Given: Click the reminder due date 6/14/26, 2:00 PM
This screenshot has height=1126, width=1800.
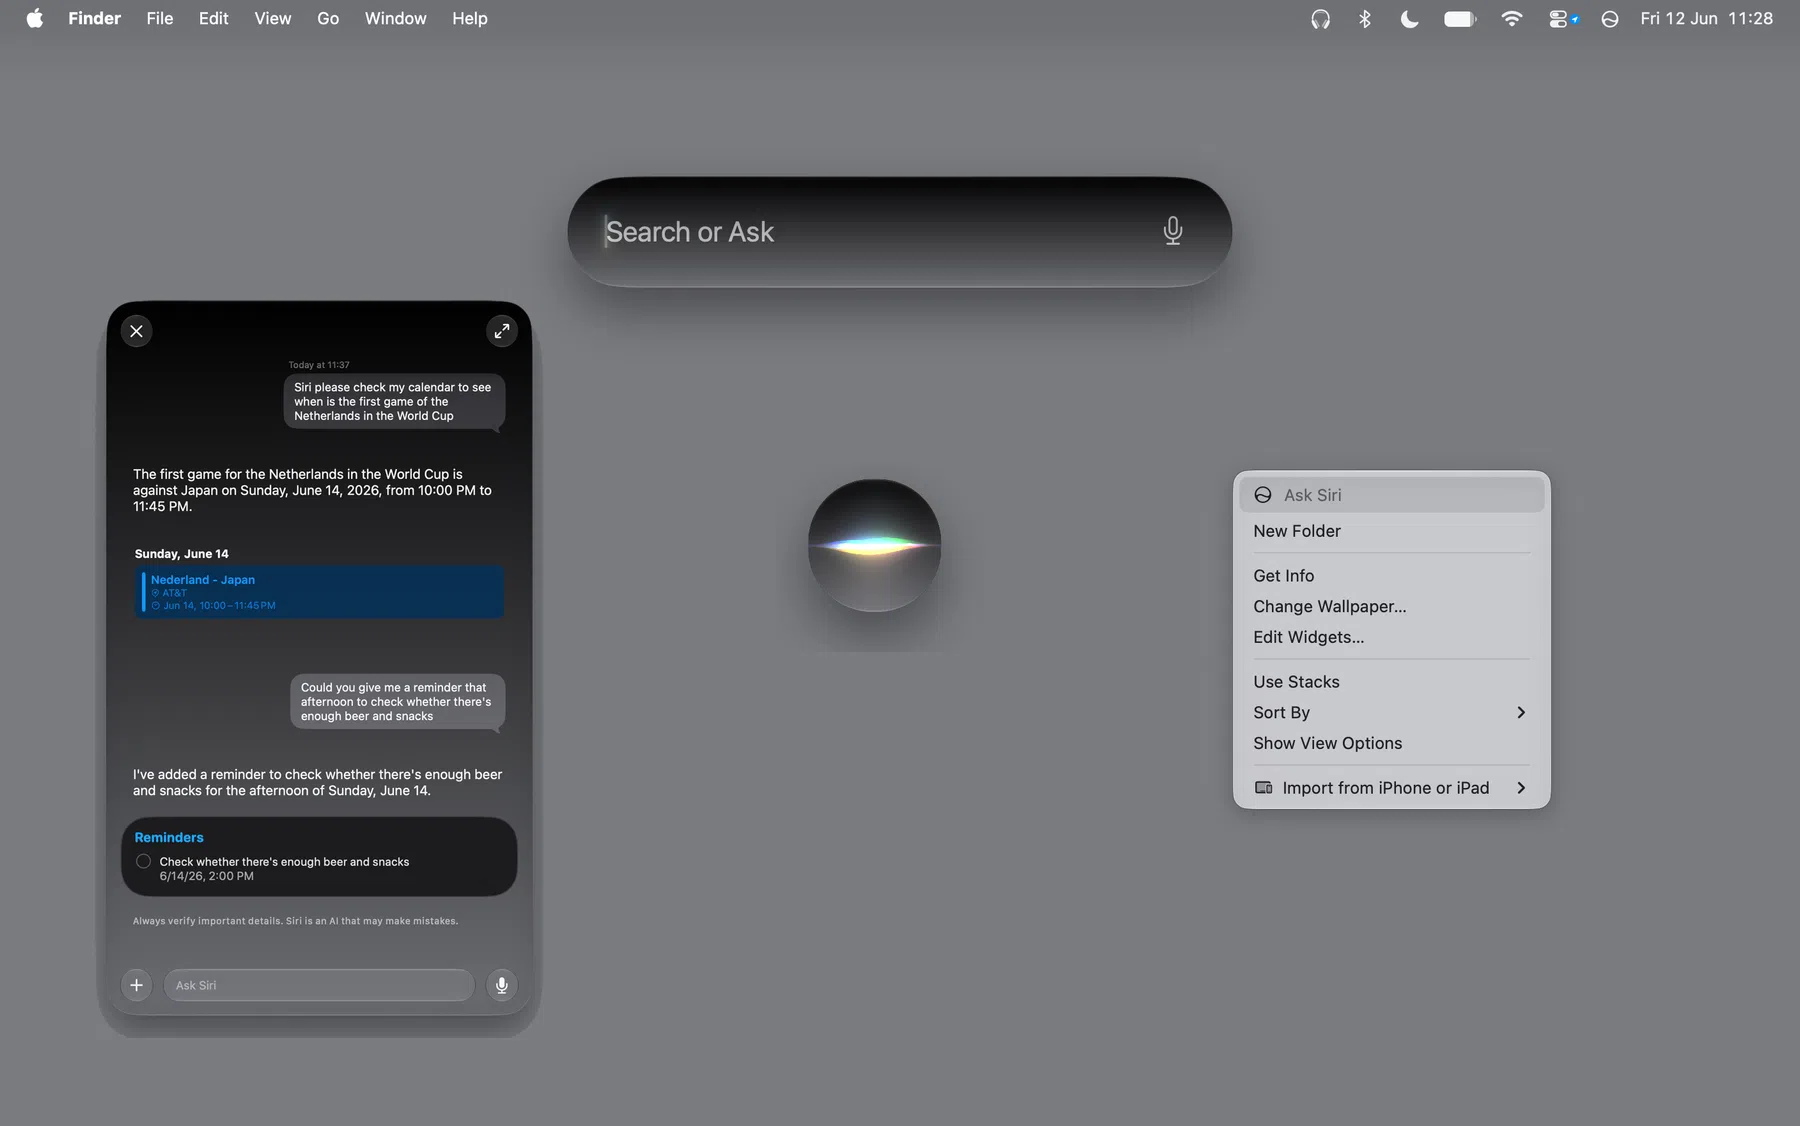Looking at the screenshot, I should [207, 876].
